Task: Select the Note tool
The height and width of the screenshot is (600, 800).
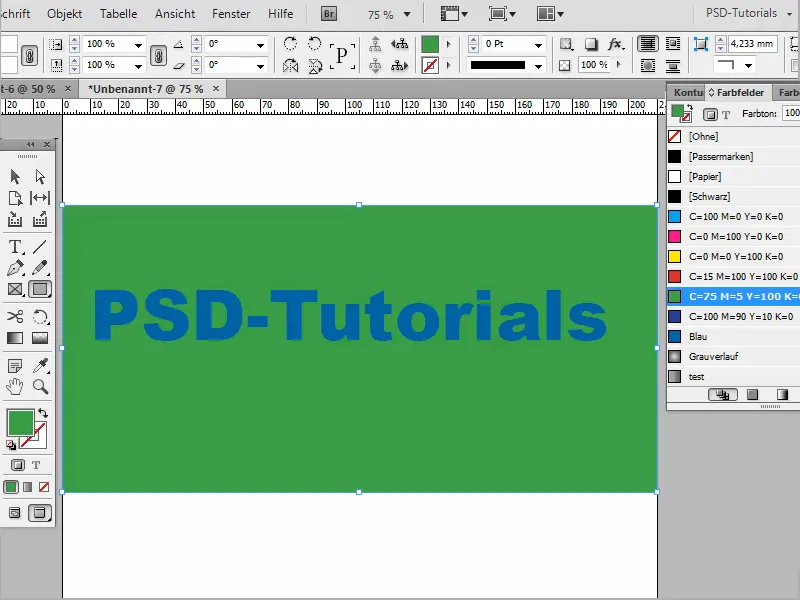Action: pos(15,365)
